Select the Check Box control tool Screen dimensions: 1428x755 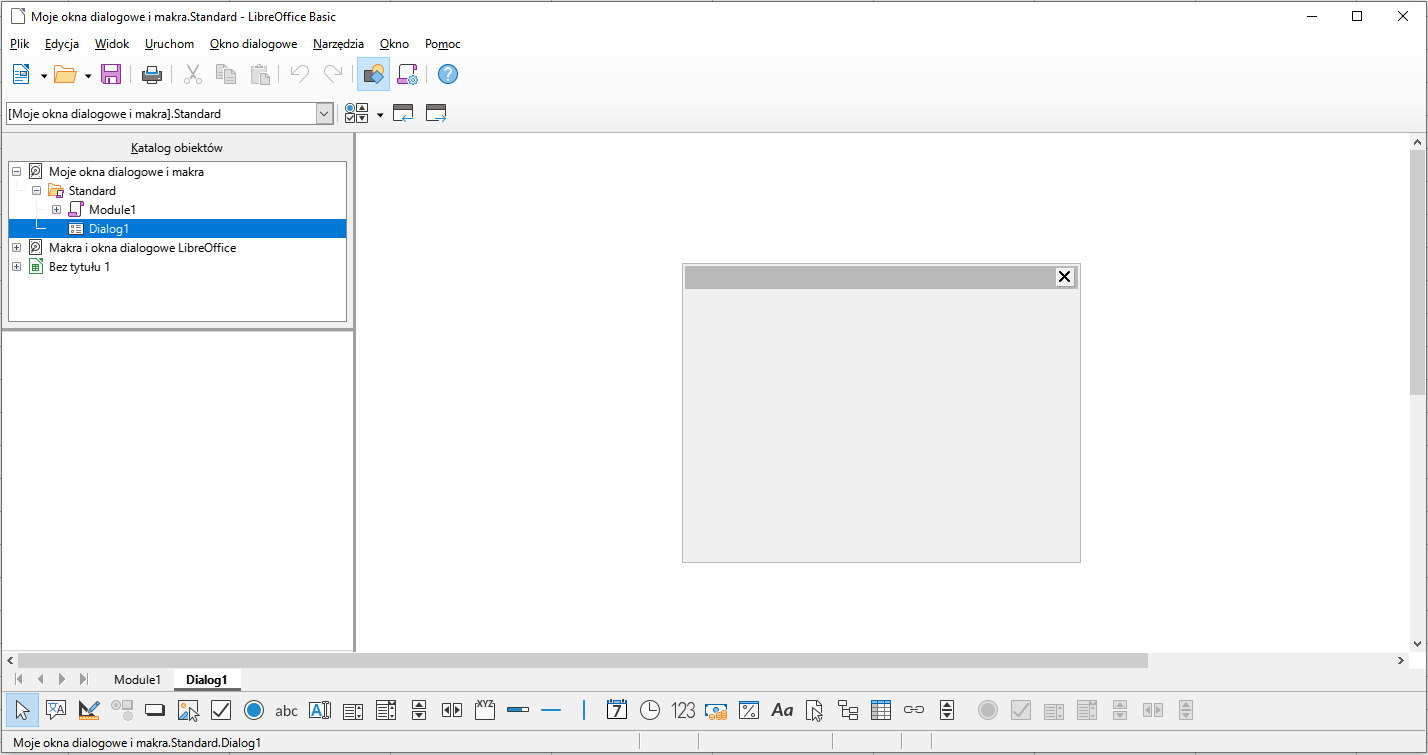[x=221, y=710]
